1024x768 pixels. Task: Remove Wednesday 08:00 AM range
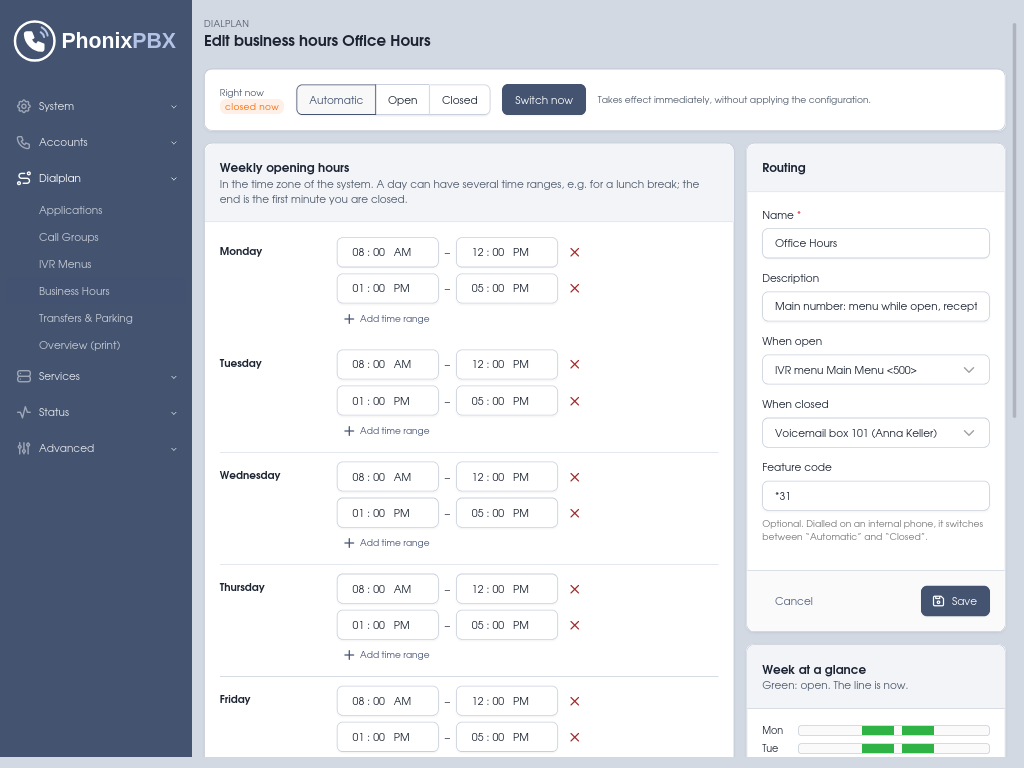point(575,477)
